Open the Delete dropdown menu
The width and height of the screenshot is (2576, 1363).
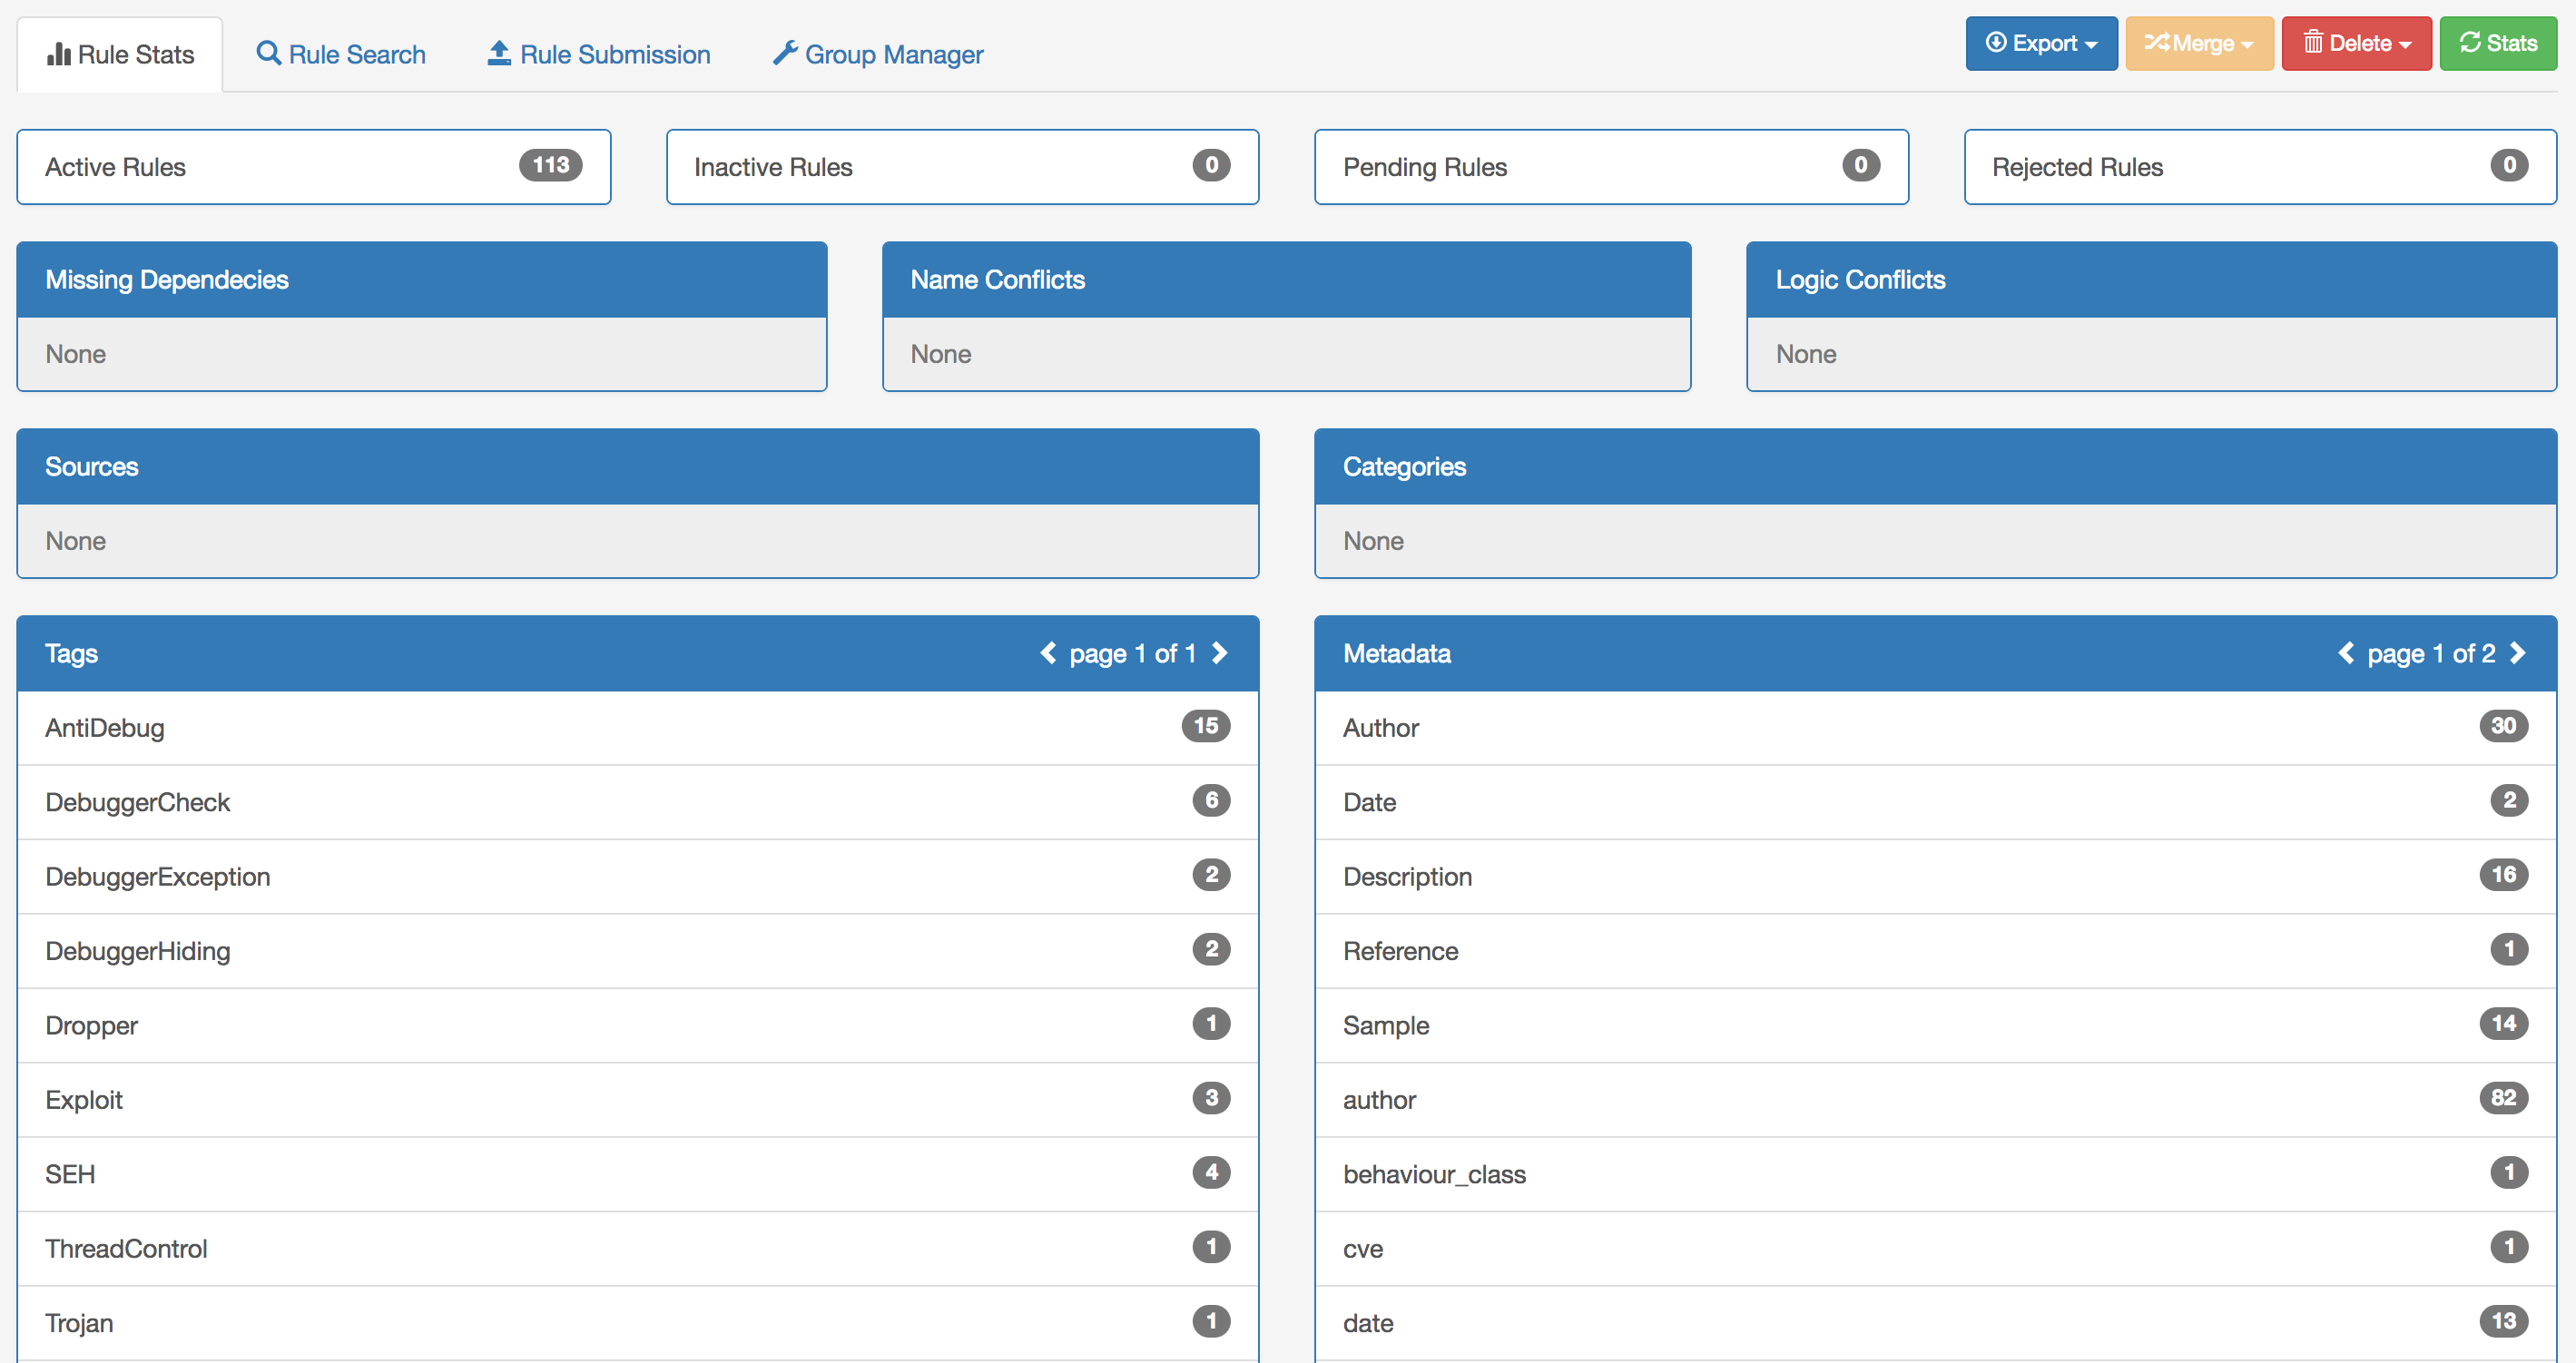click(2356, 43)
